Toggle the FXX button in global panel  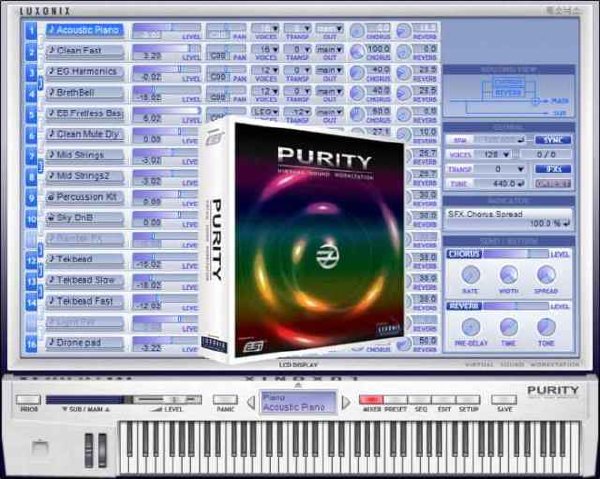click(x=553, y=169)
